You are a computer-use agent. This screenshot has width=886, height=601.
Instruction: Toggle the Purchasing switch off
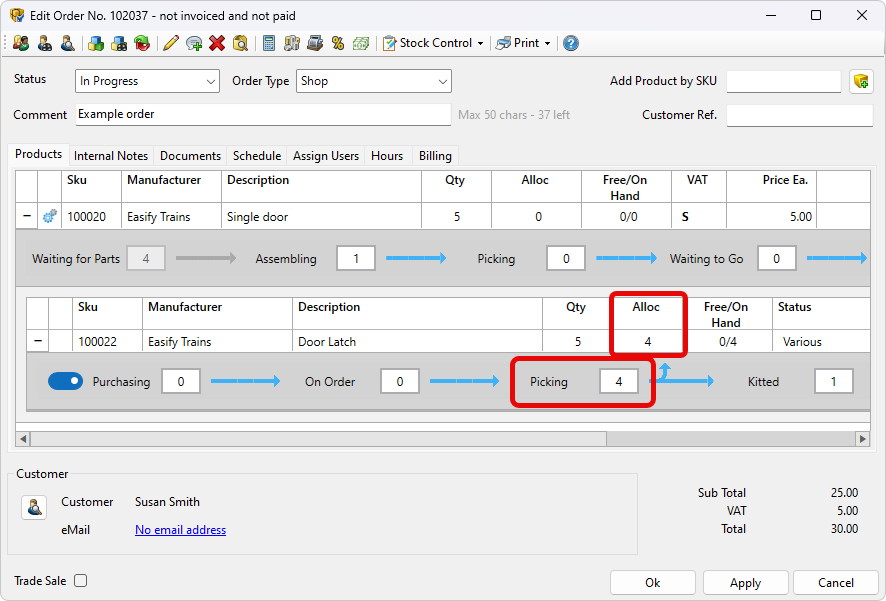tap(66, 381)
